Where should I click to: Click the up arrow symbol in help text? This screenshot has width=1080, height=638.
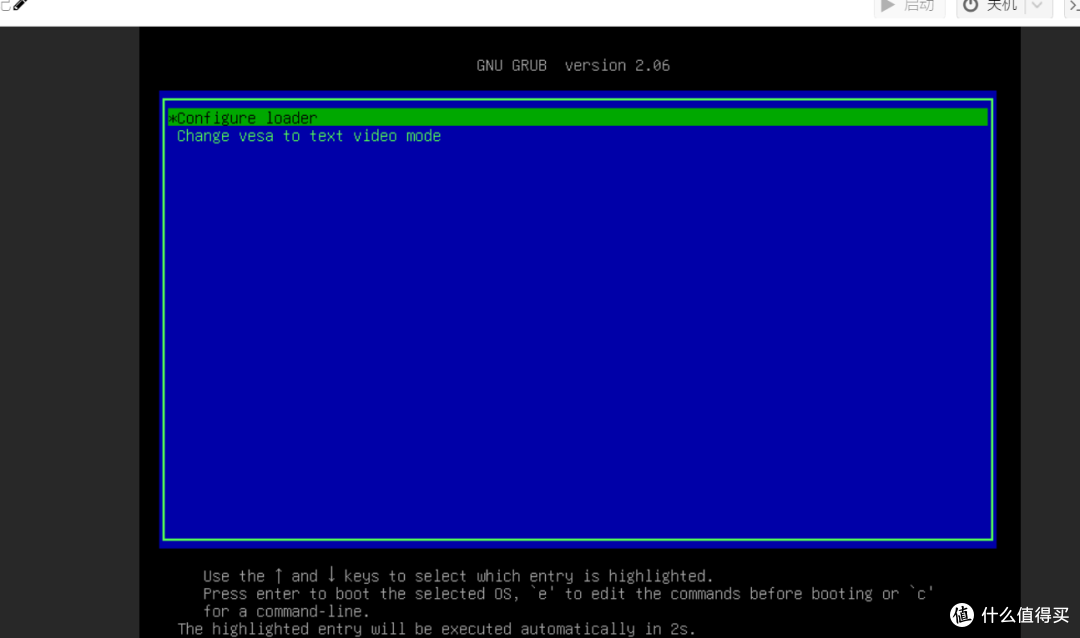pos(279,576)
